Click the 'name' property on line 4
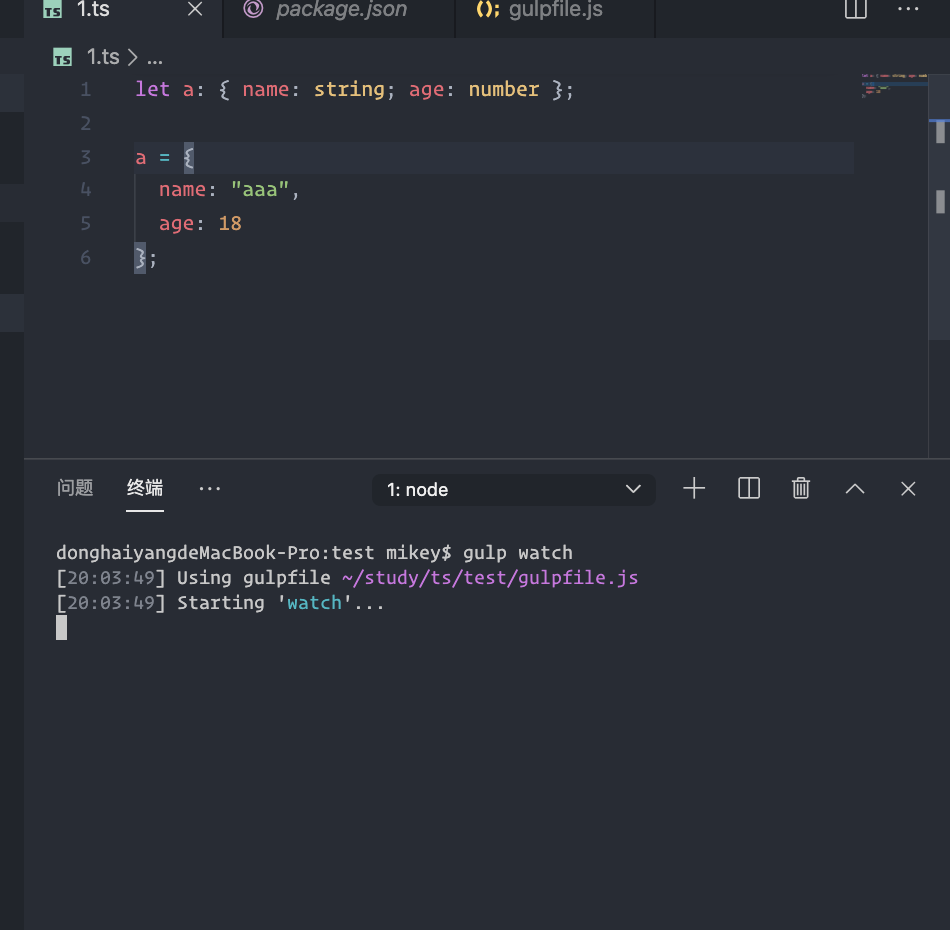 coord(182,190)
